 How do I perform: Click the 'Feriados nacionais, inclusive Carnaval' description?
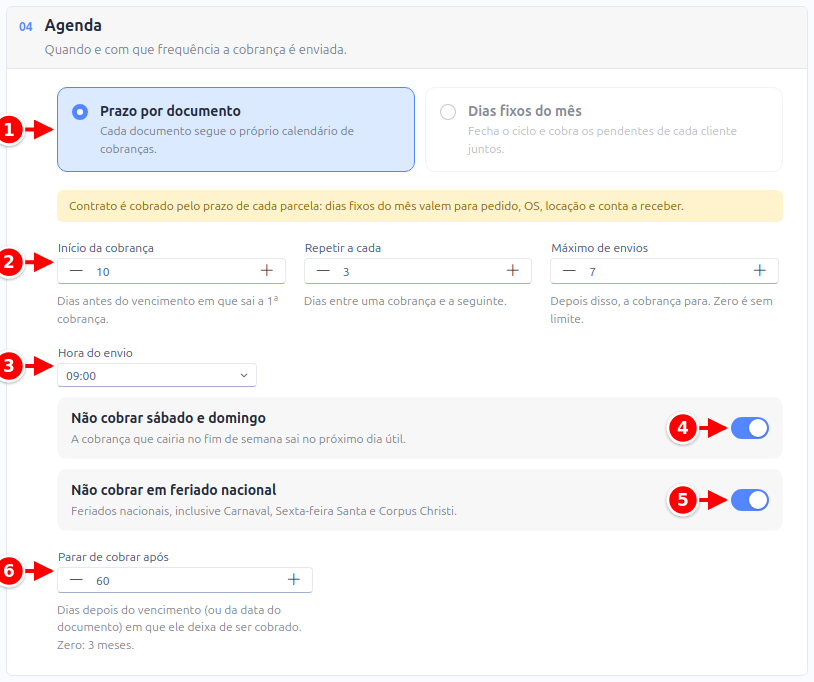pyautogui.click(x=264, y=511)
